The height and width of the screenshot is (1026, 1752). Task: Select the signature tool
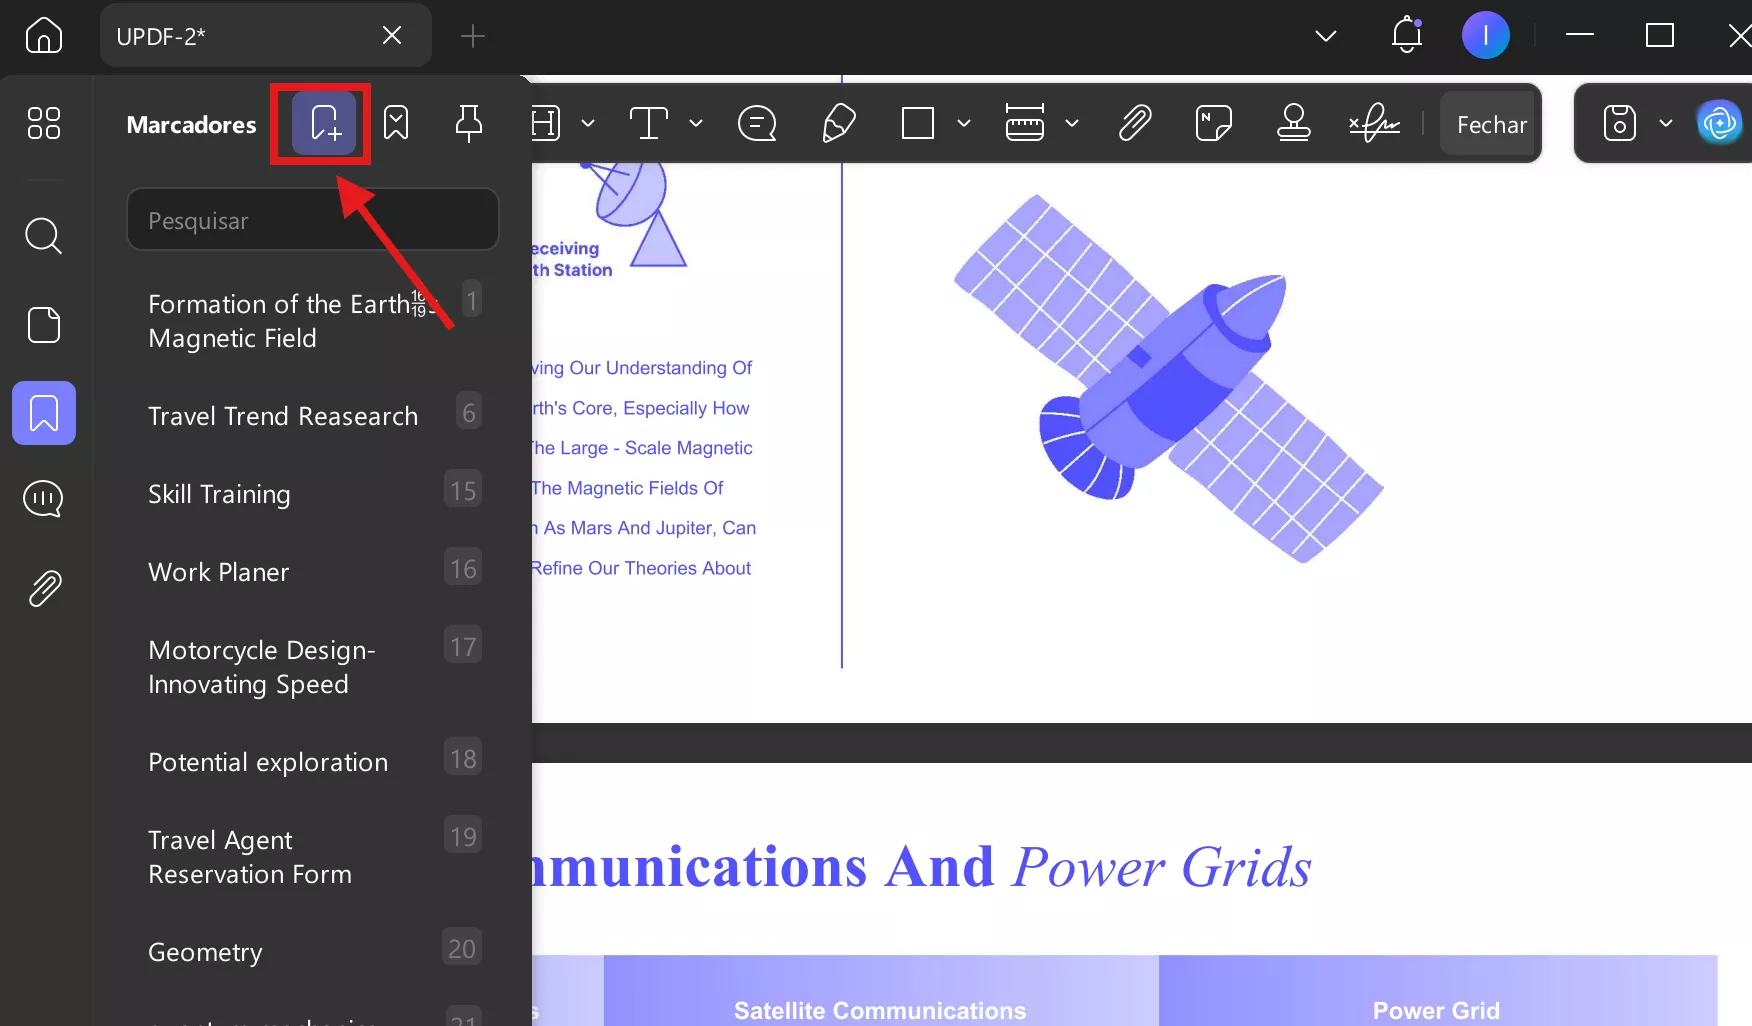point(1374,124)
